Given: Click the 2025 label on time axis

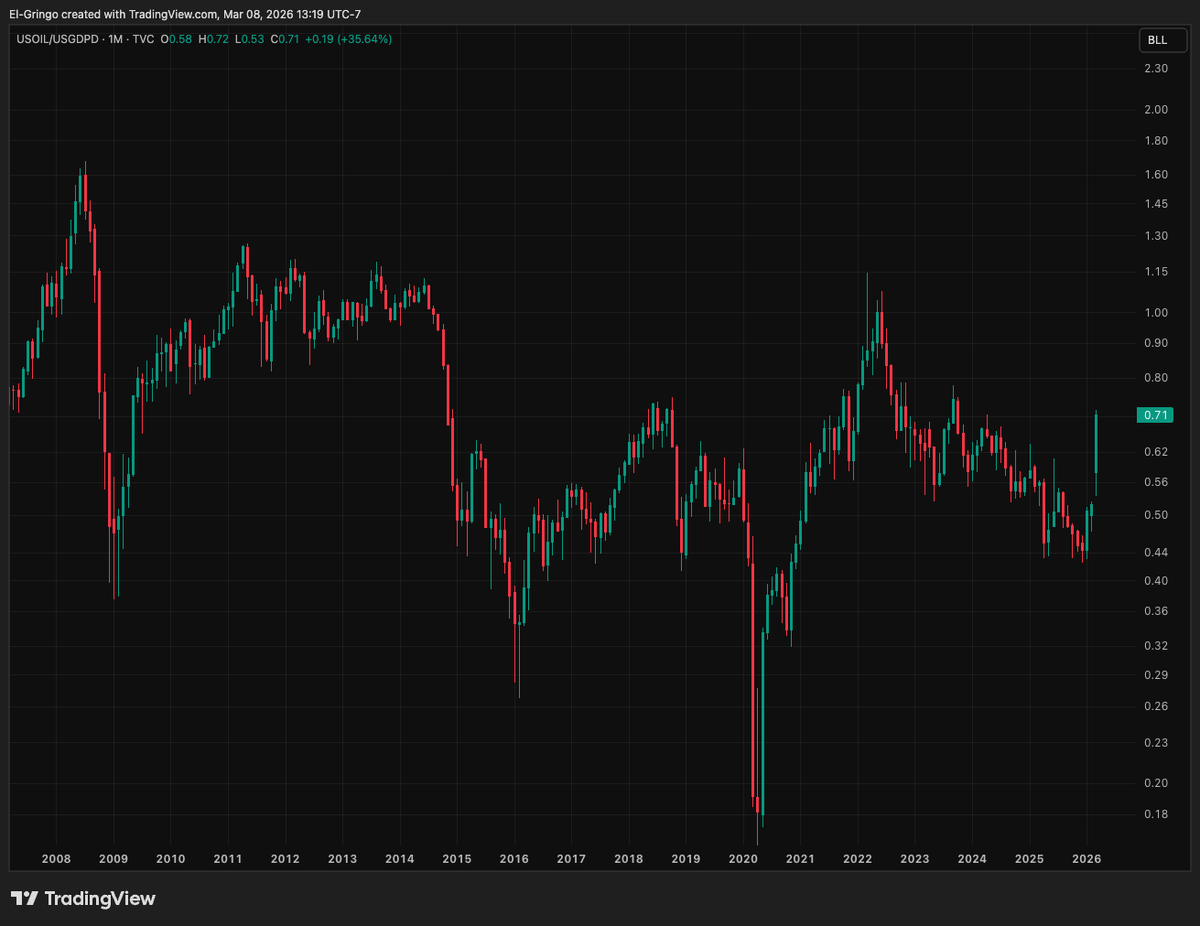Looking at the screenshot, I should [x=1029, y=859].
